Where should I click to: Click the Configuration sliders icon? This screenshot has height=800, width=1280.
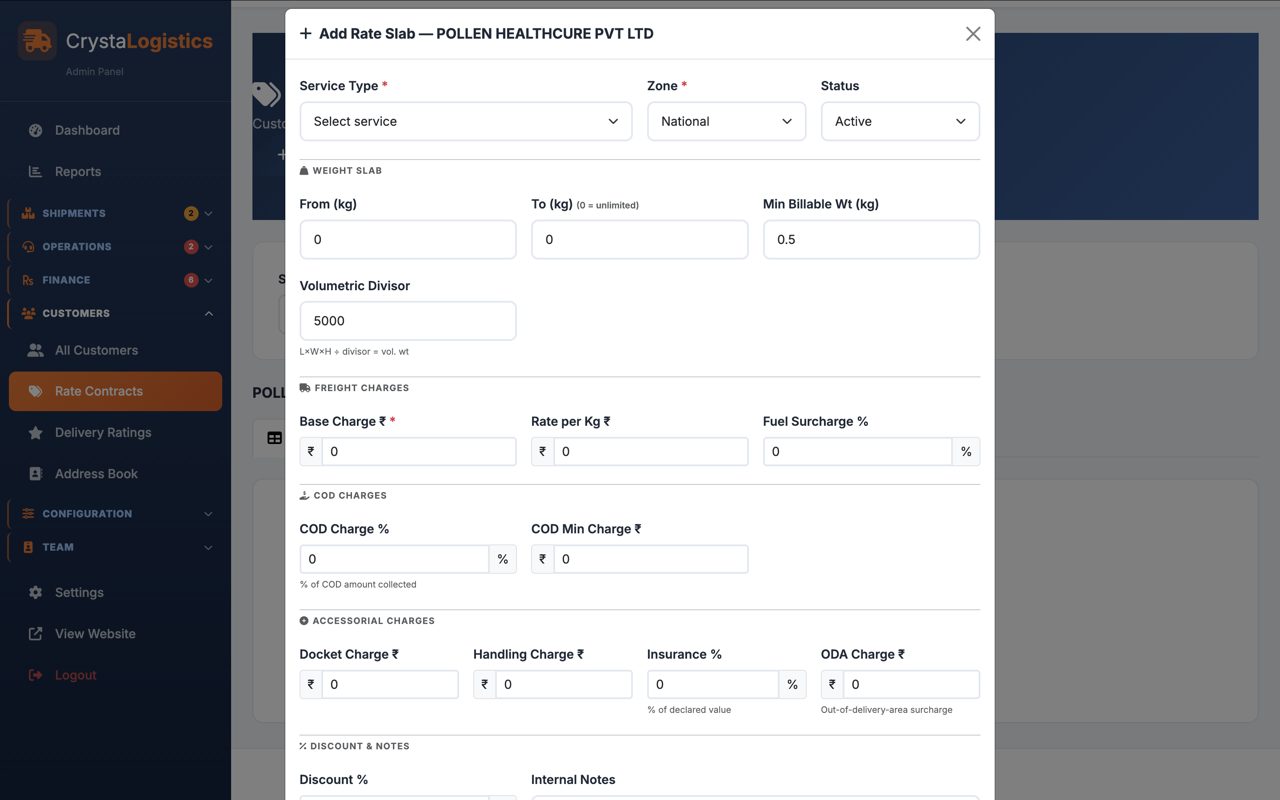[x=28, y=514]
